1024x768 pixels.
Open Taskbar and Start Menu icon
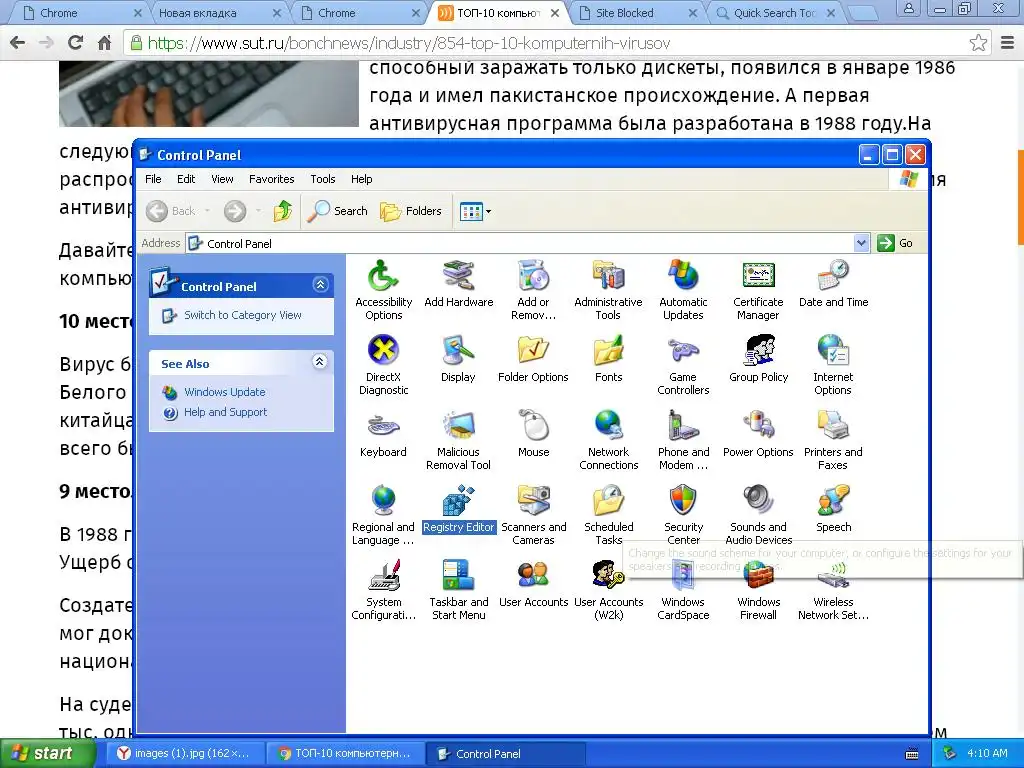458,576
